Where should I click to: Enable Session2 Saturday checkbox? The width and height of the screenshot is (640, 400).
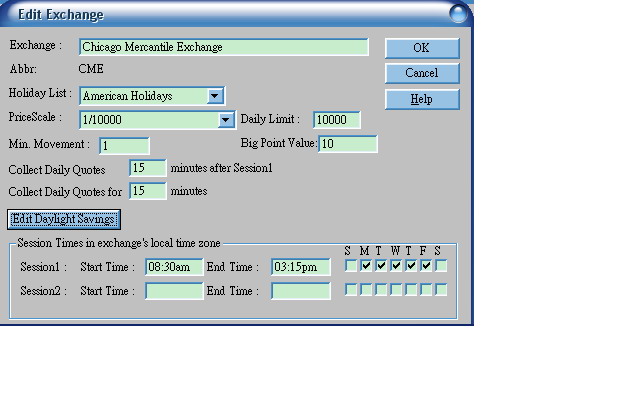point(441,290)
